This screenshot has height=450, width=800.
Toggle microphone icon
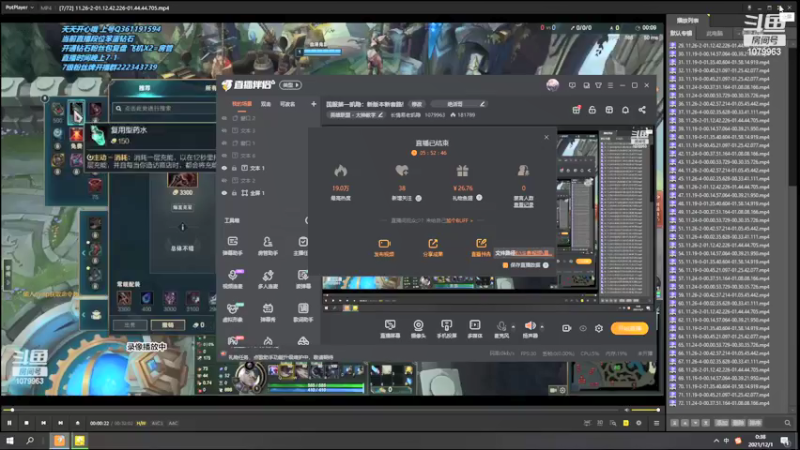pos(502,329)
